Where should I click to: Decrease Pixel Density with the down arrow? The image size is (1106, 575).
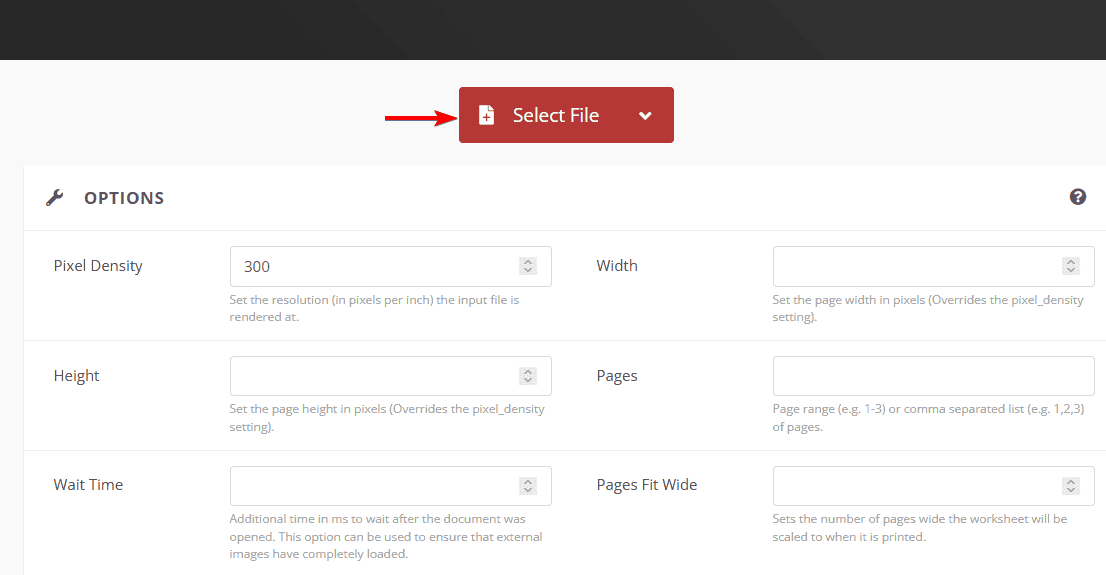coord(528,271)
